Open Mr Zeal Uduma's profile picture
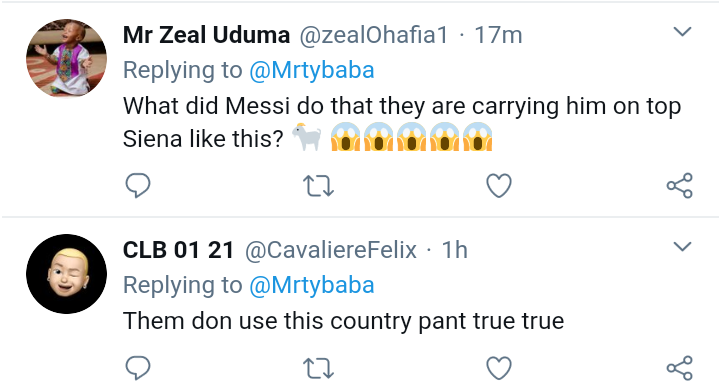 (x=67, y=58)
